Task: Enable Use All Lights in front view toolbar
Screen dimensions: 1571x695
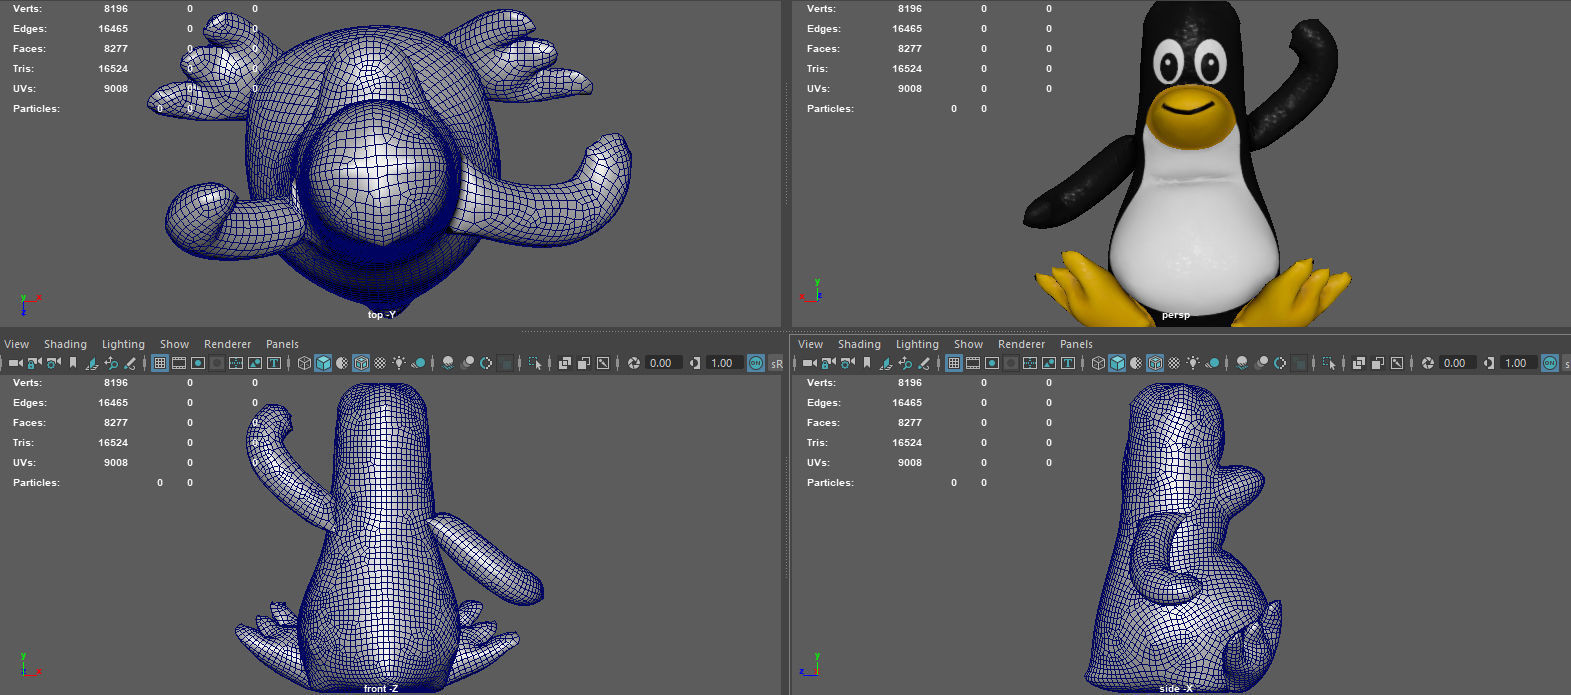Action: click(399, 363)
